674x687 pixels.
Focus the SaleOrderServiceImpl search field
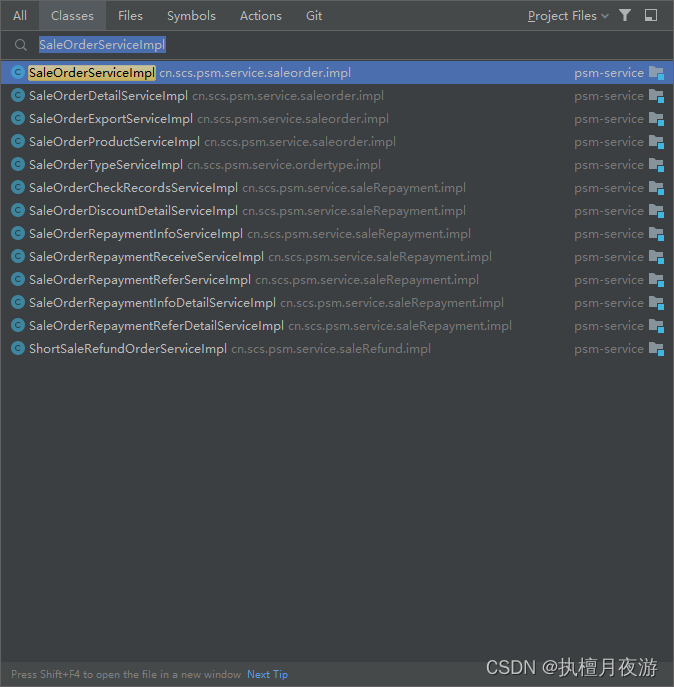pos(337,45)
